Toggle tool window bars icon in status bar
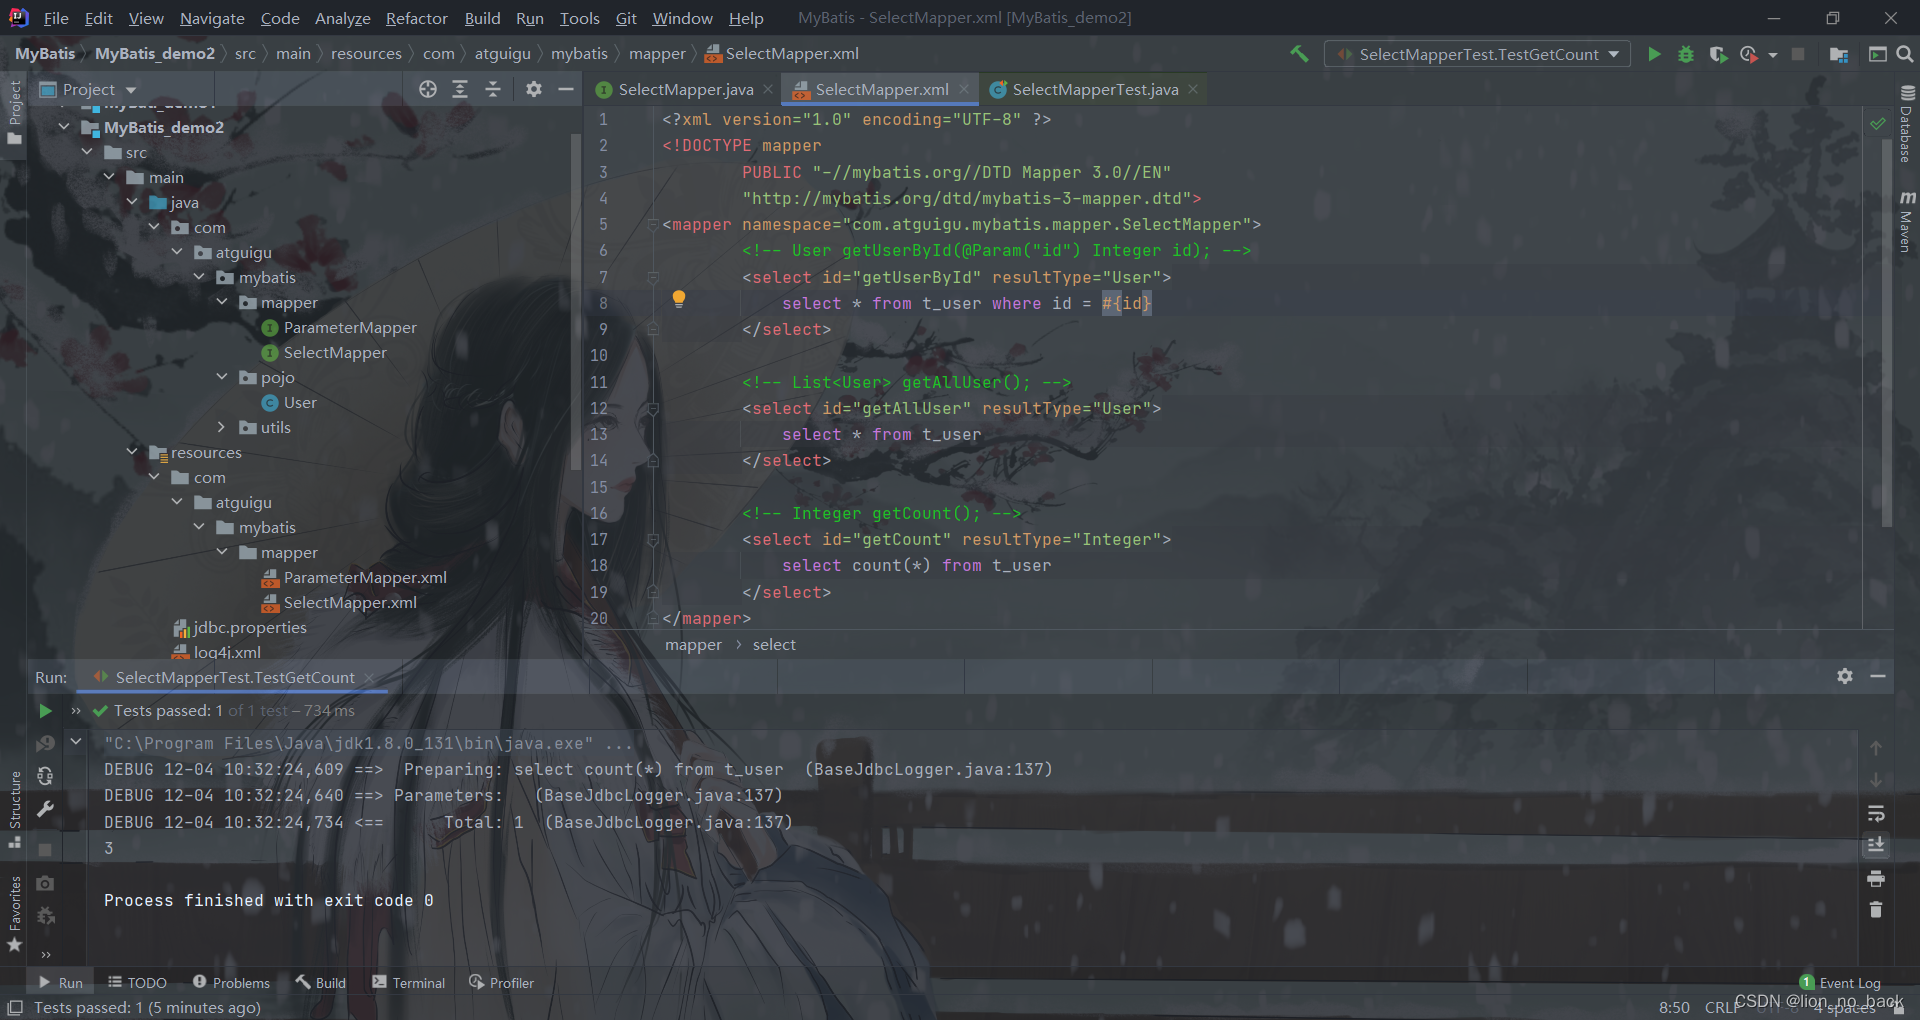 (x=15, y=1007)
